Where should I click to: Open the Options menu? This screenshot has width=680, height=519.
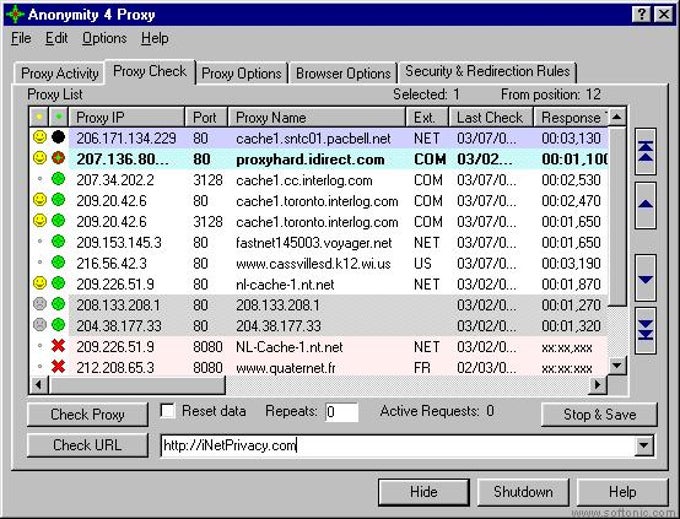coord(104,38)
